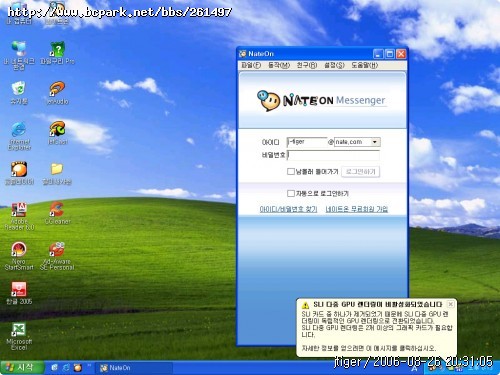Click the orange Quick Launch icon

point(78,367)
